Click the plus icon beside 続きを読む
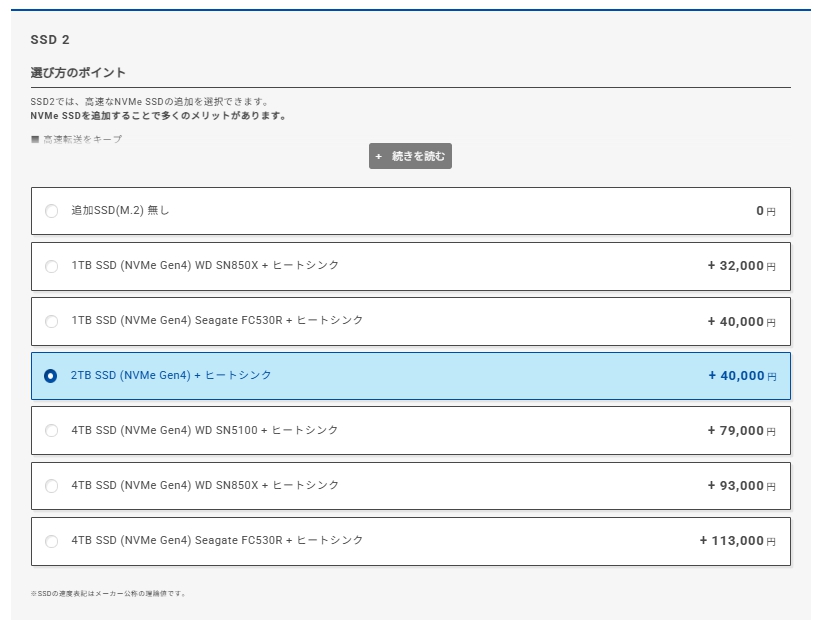819x629 pixels. [x=379, y=156]
